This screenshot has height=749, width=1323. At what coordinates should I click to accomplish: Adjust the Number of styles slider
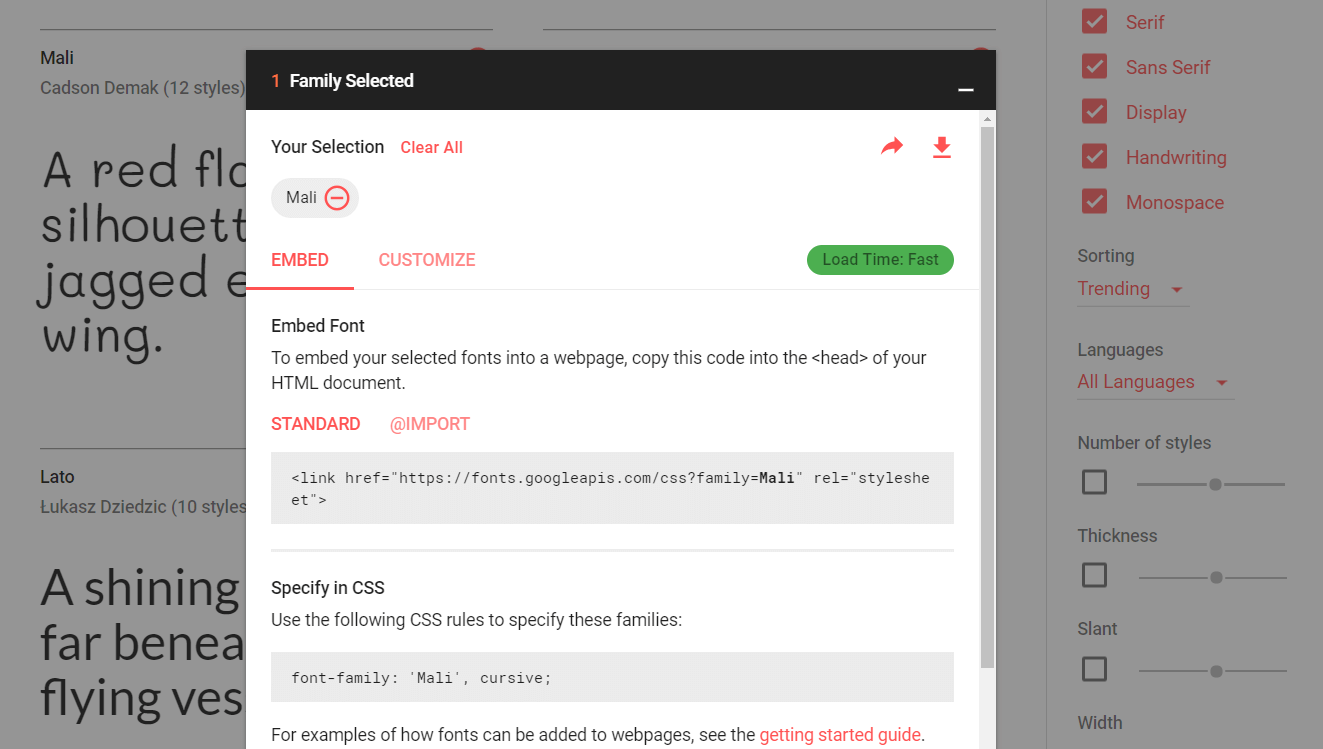click(x=1215, y=484)
